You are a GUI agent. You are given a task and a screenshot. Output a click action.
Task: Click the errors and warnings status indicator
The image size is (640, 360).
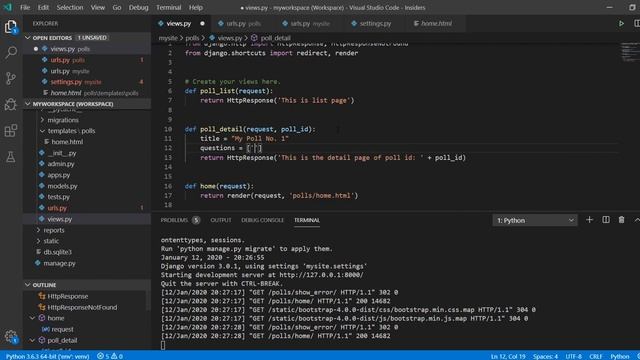click(110, 356)
